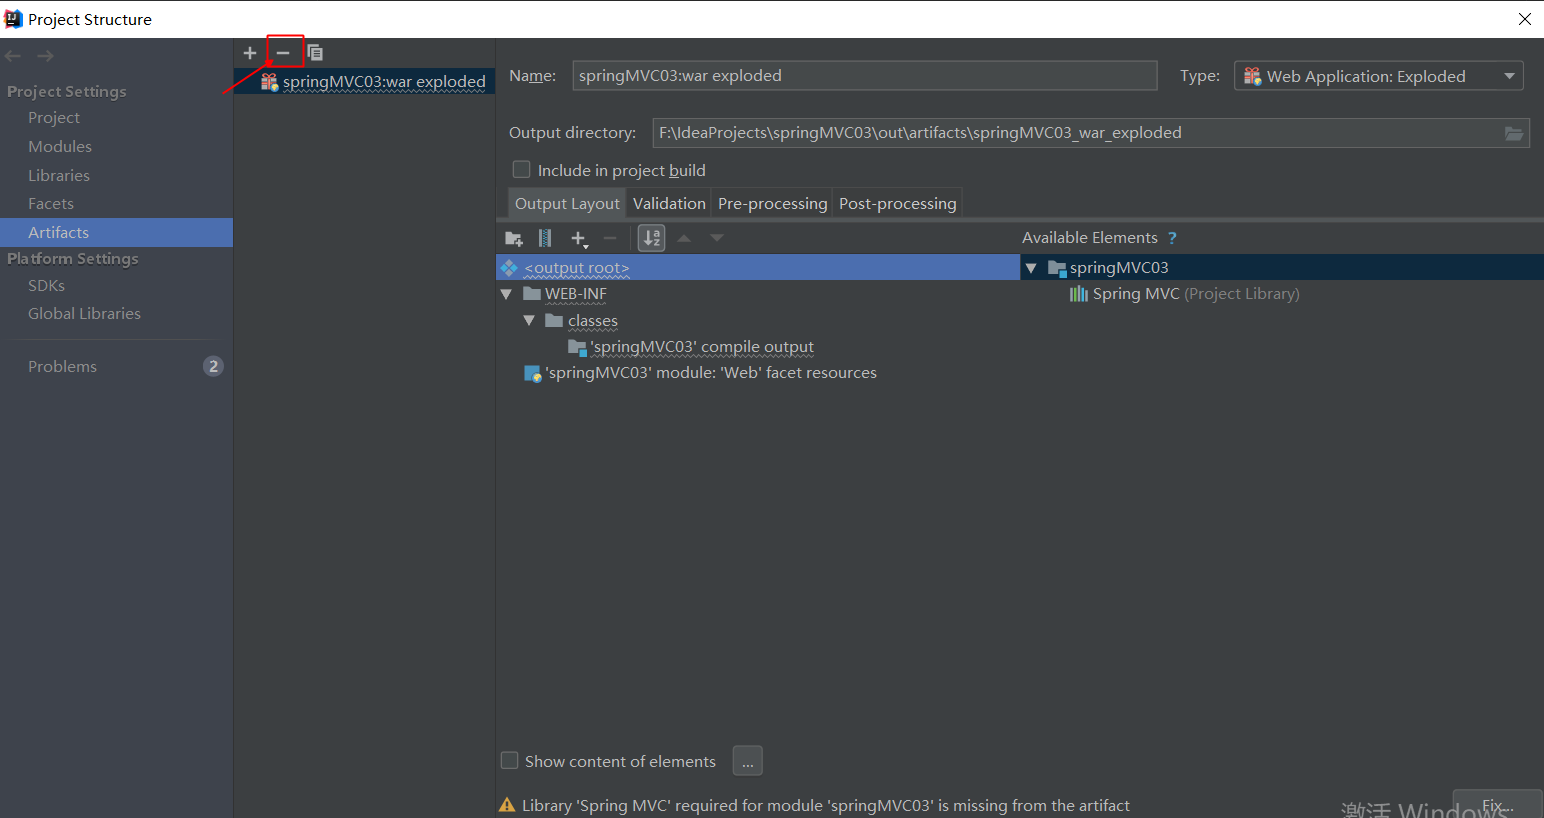Remove the selected output layout element
This screenshot has height=818, width=1544.
(610, 238)
